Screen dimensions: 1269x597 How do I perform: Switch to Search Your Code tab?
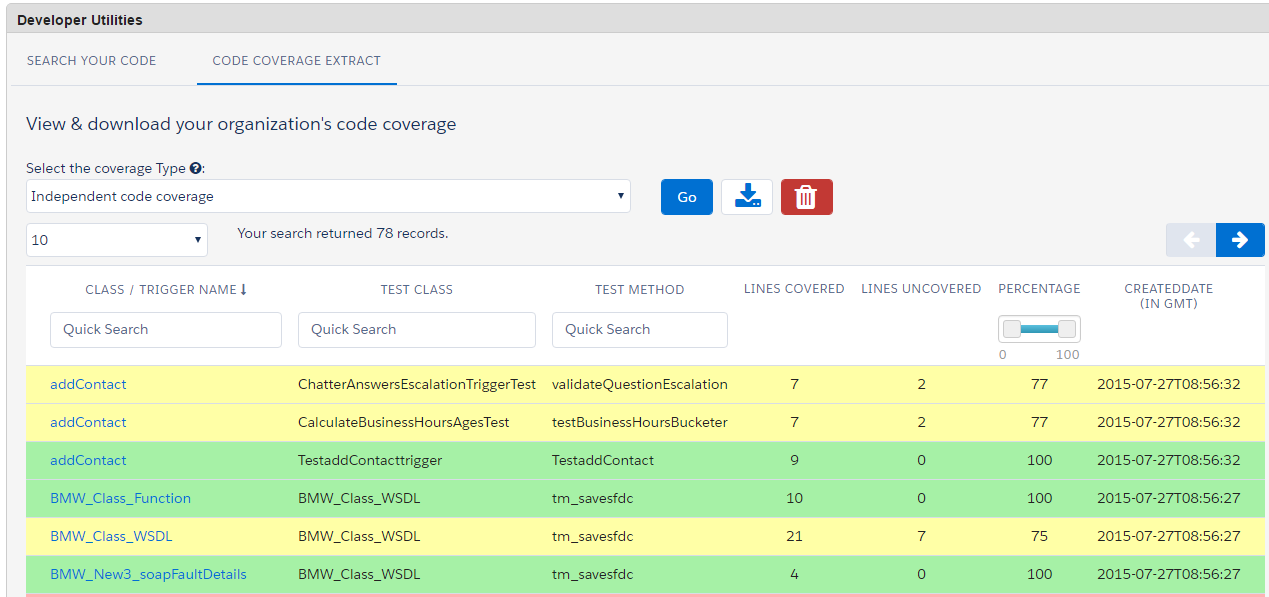click(x=91, y=60)
